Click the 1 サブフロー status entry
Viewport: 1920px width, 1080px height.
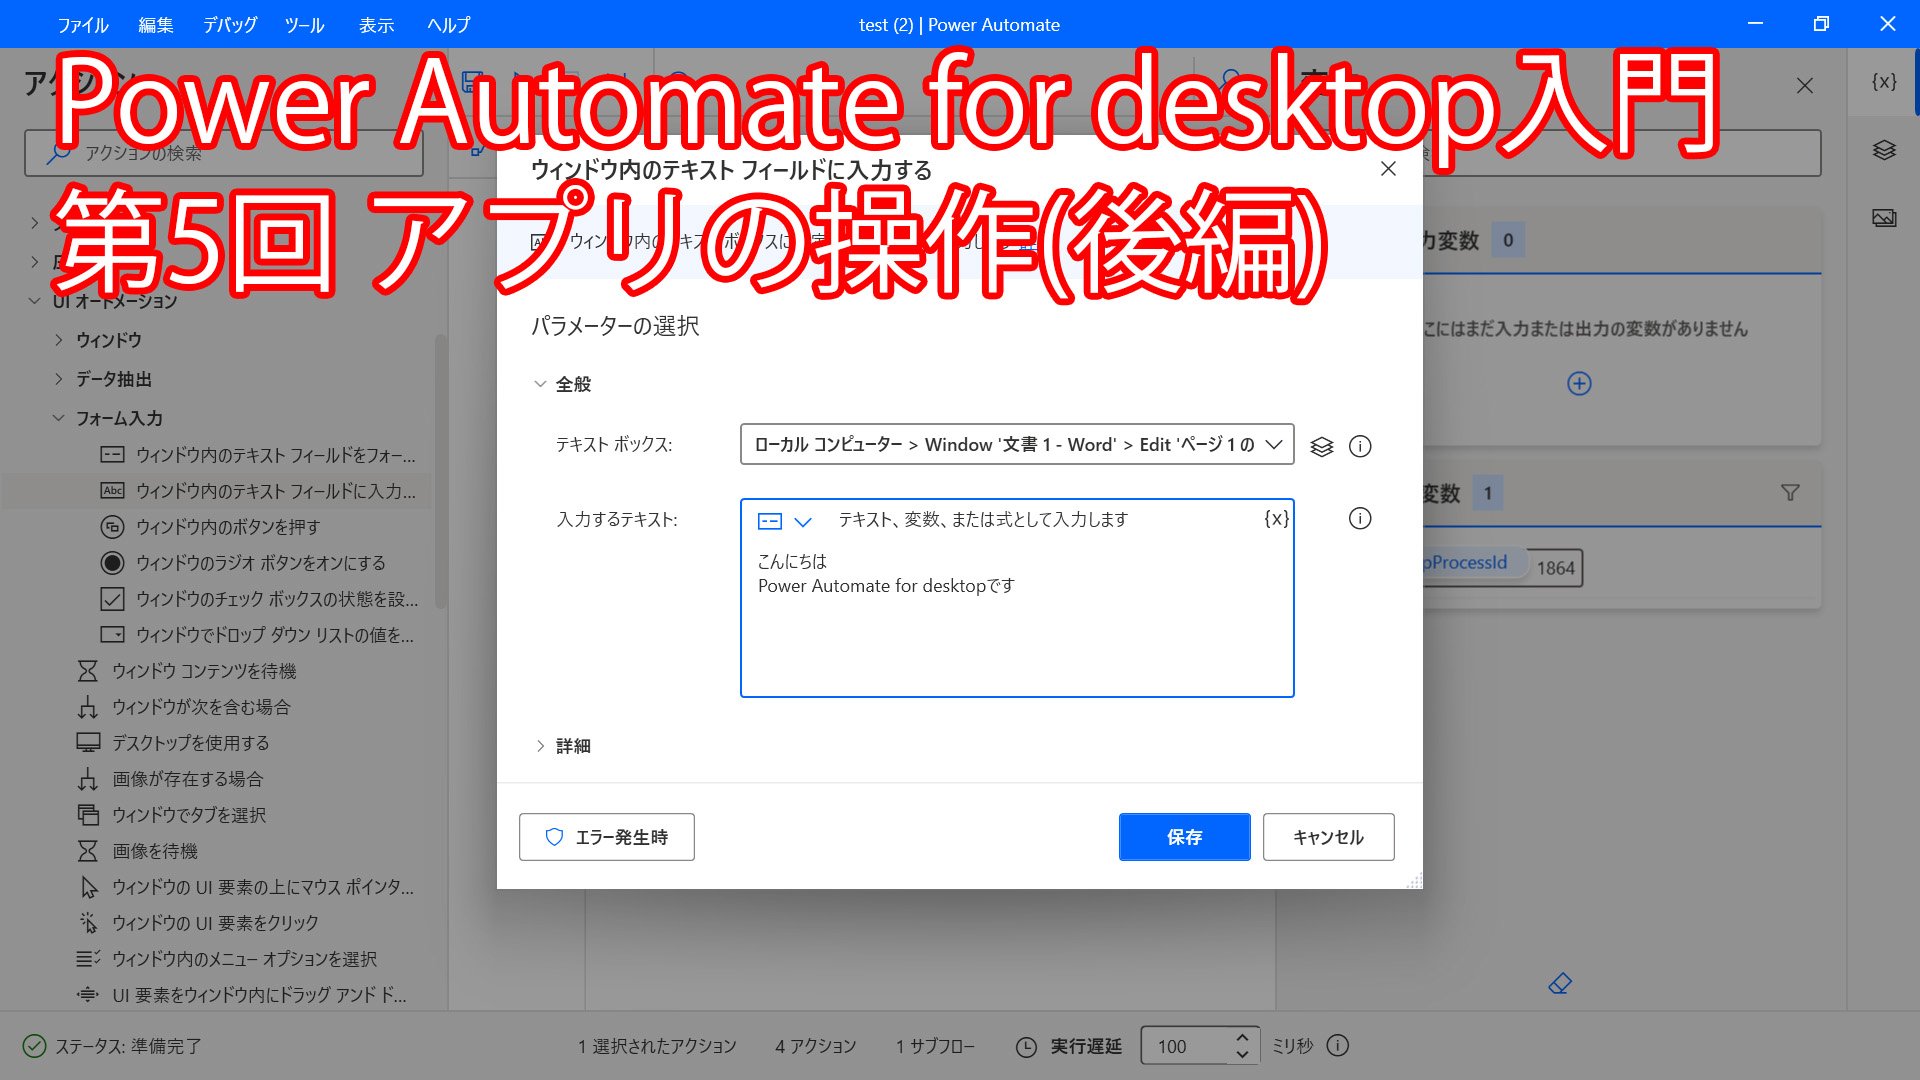[x=935, y=1046]
